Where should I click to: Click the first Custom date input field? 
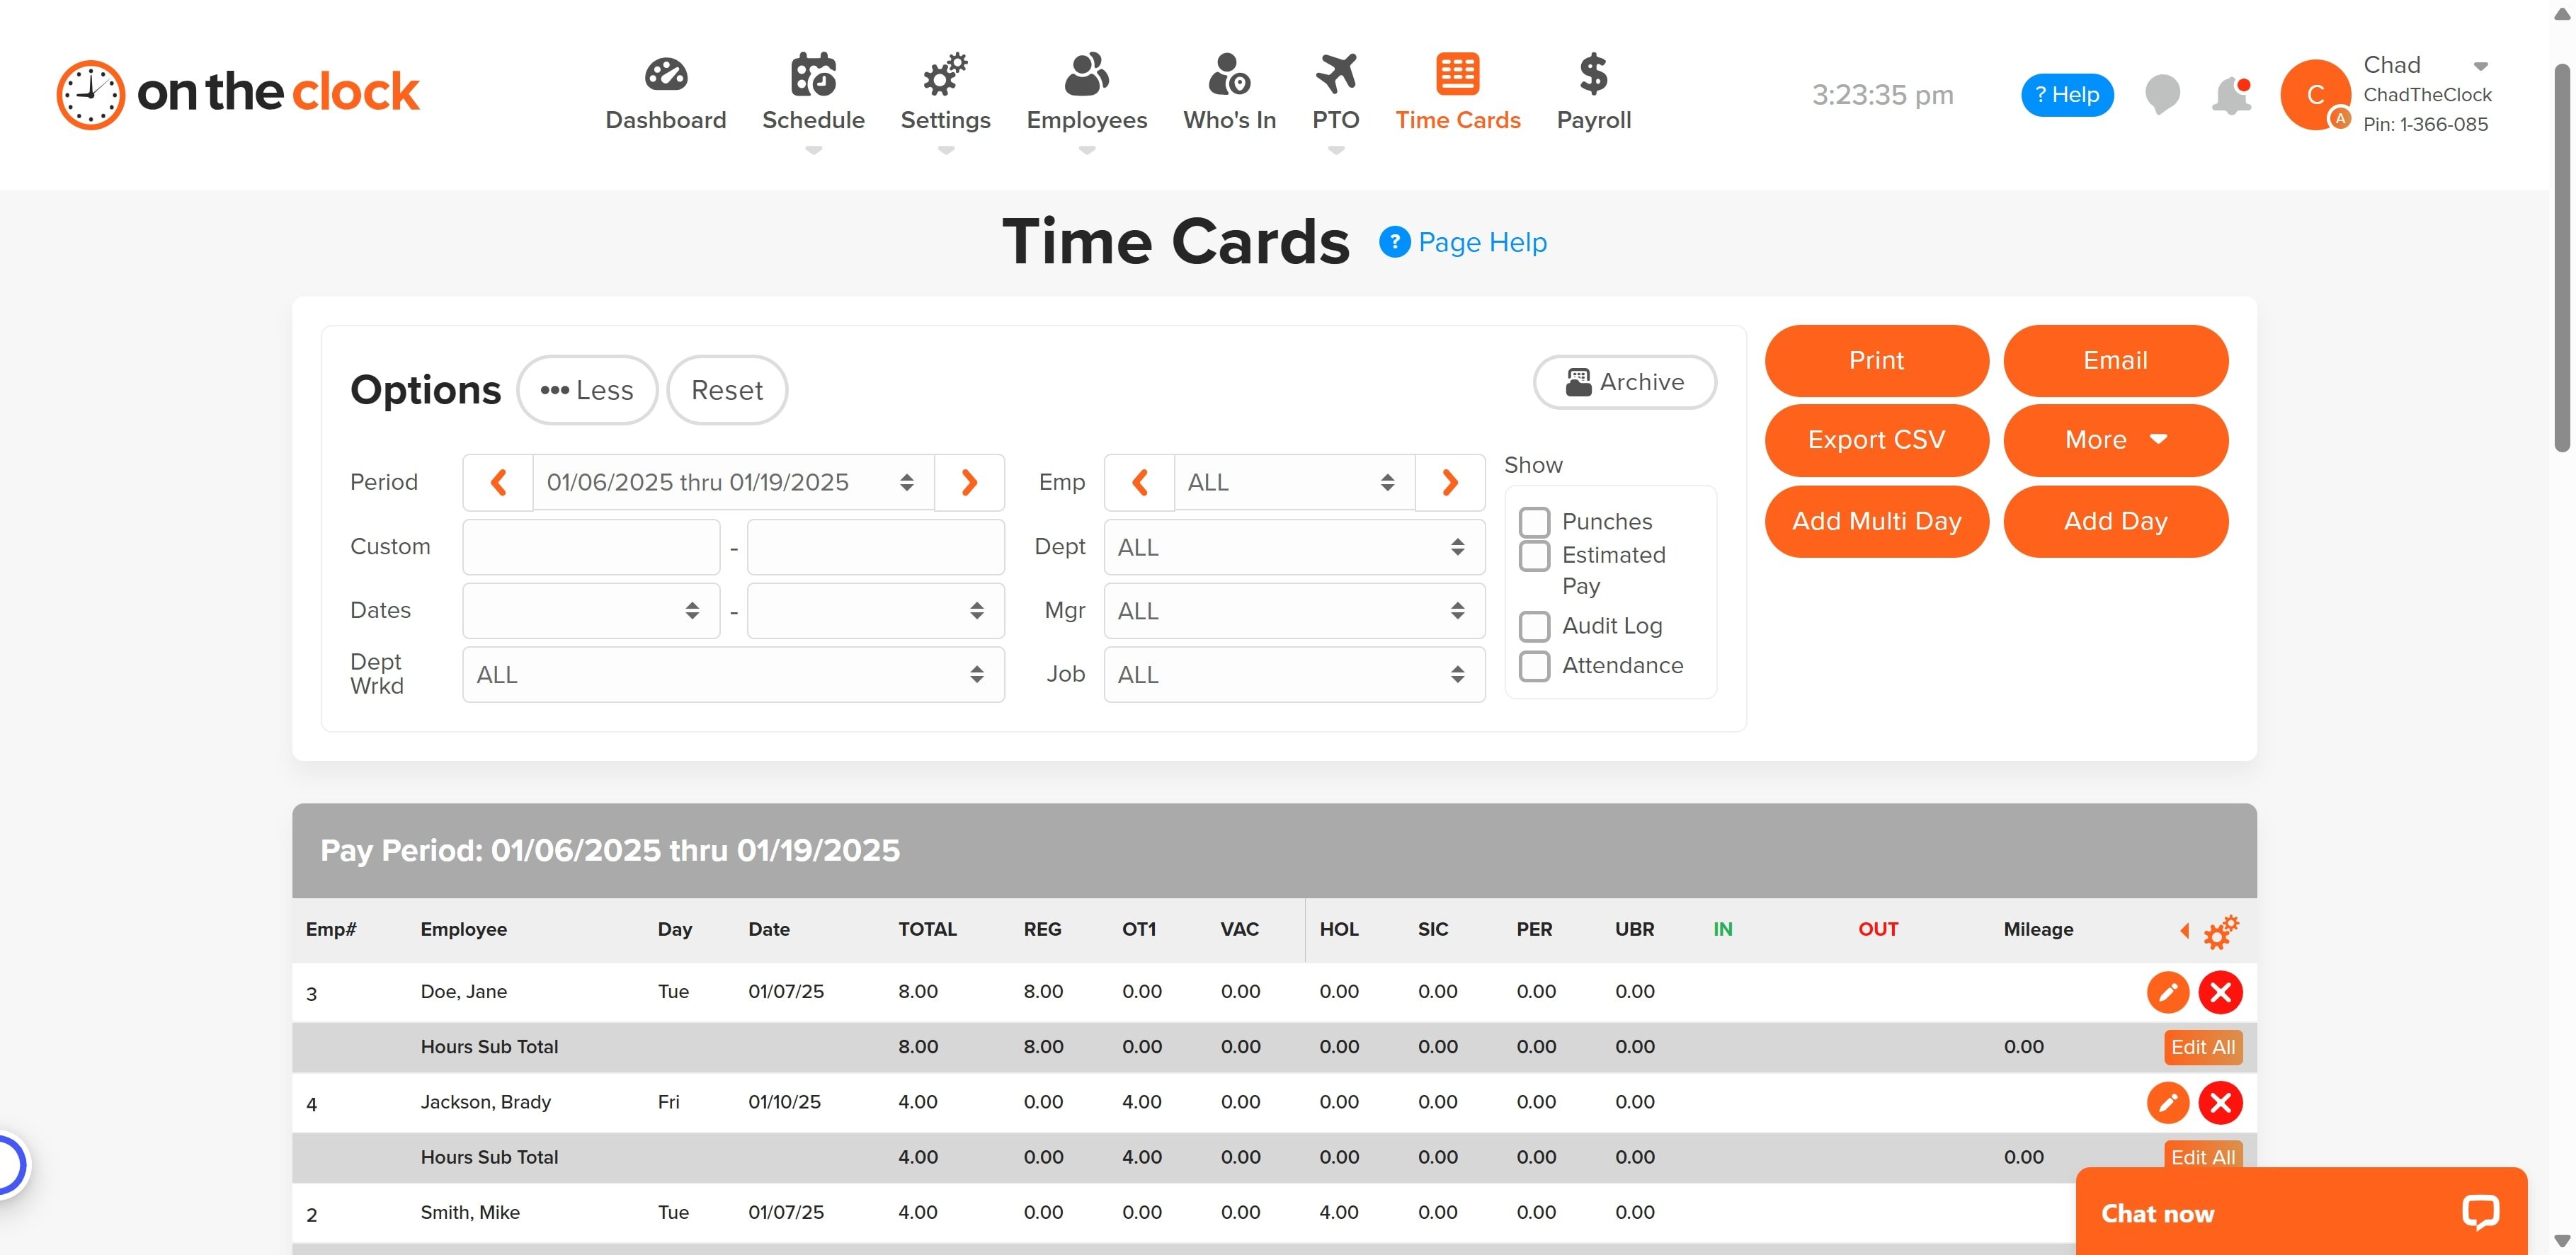(x=591, y=547)
